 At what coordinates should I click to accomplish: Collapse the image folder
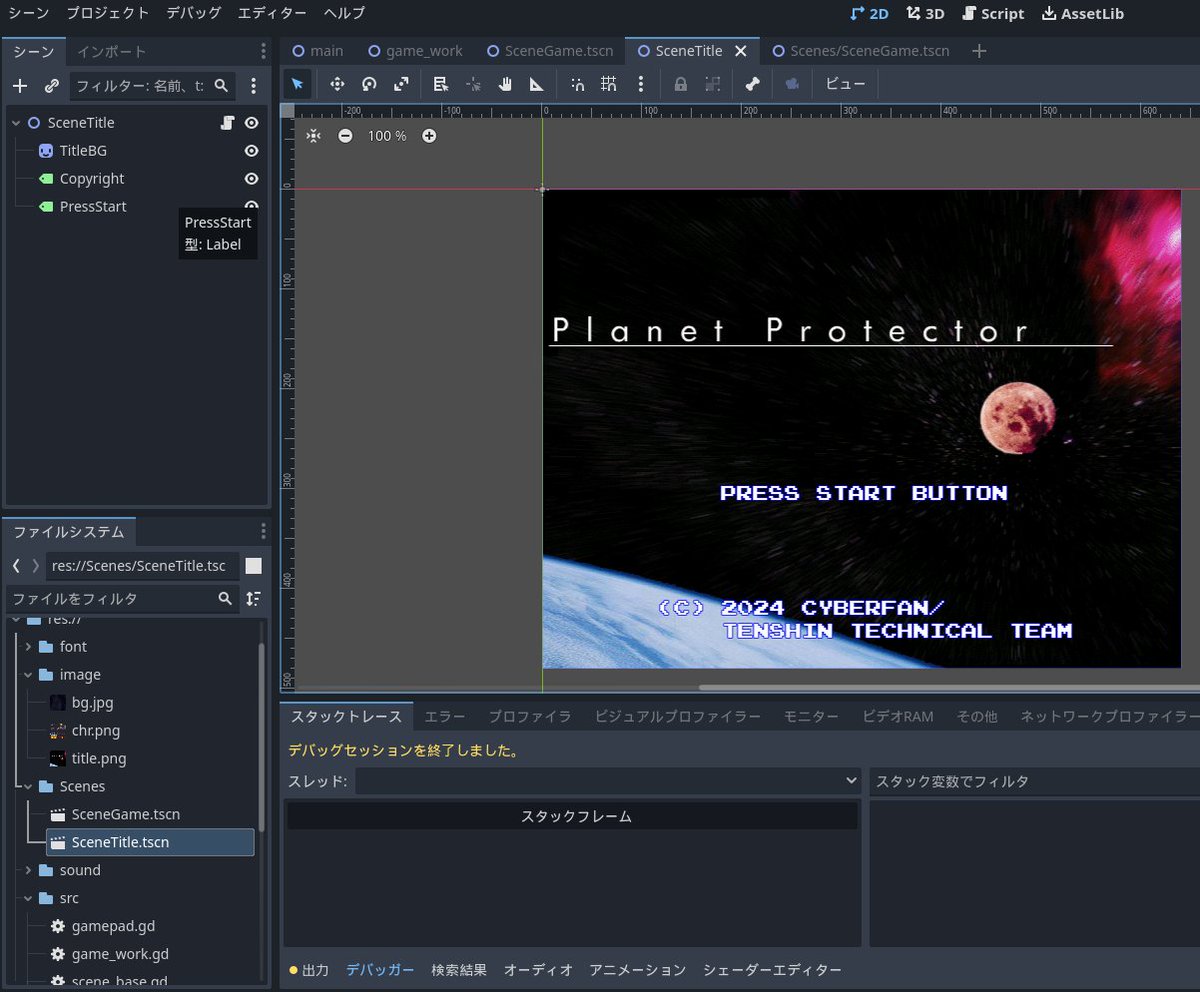point(28,675)
